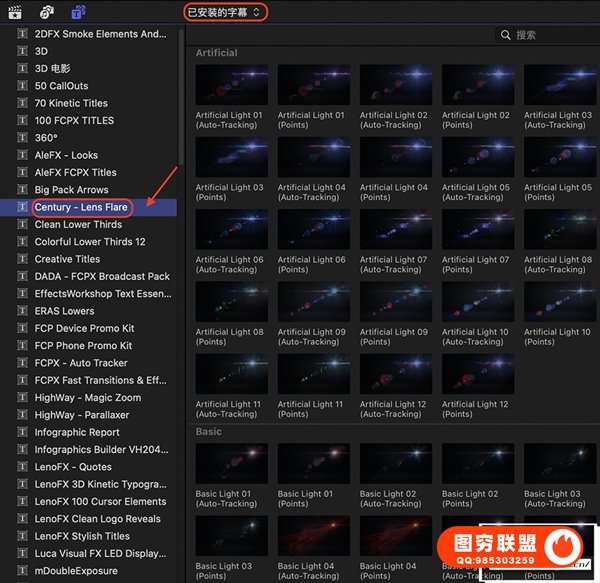Image resolution: width=600 pixels, height=583 pixels.
Task: Select Artificial Light 01 (Auto-Tracking) thumbnail
Action: 231,86
